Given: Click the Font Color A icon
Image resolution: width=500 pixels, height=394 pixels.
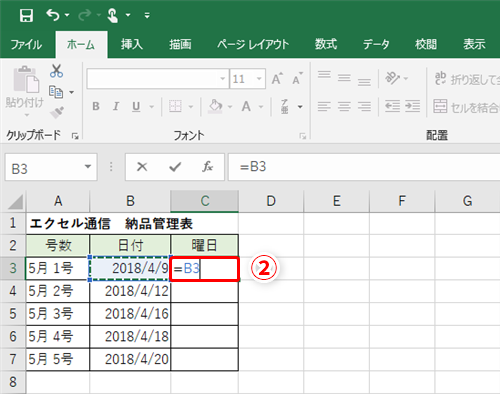Looking at the screenshot, I should [x=246, y=106].
